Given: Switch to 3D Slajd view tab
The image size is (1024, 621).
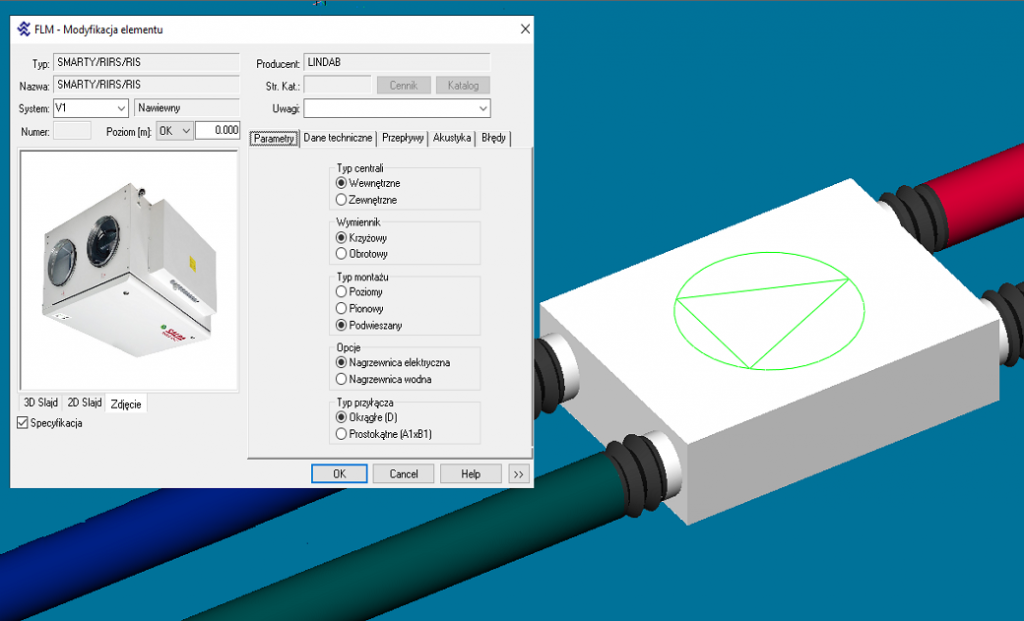Looking at the screenshot, I should (x=41, y=402).
